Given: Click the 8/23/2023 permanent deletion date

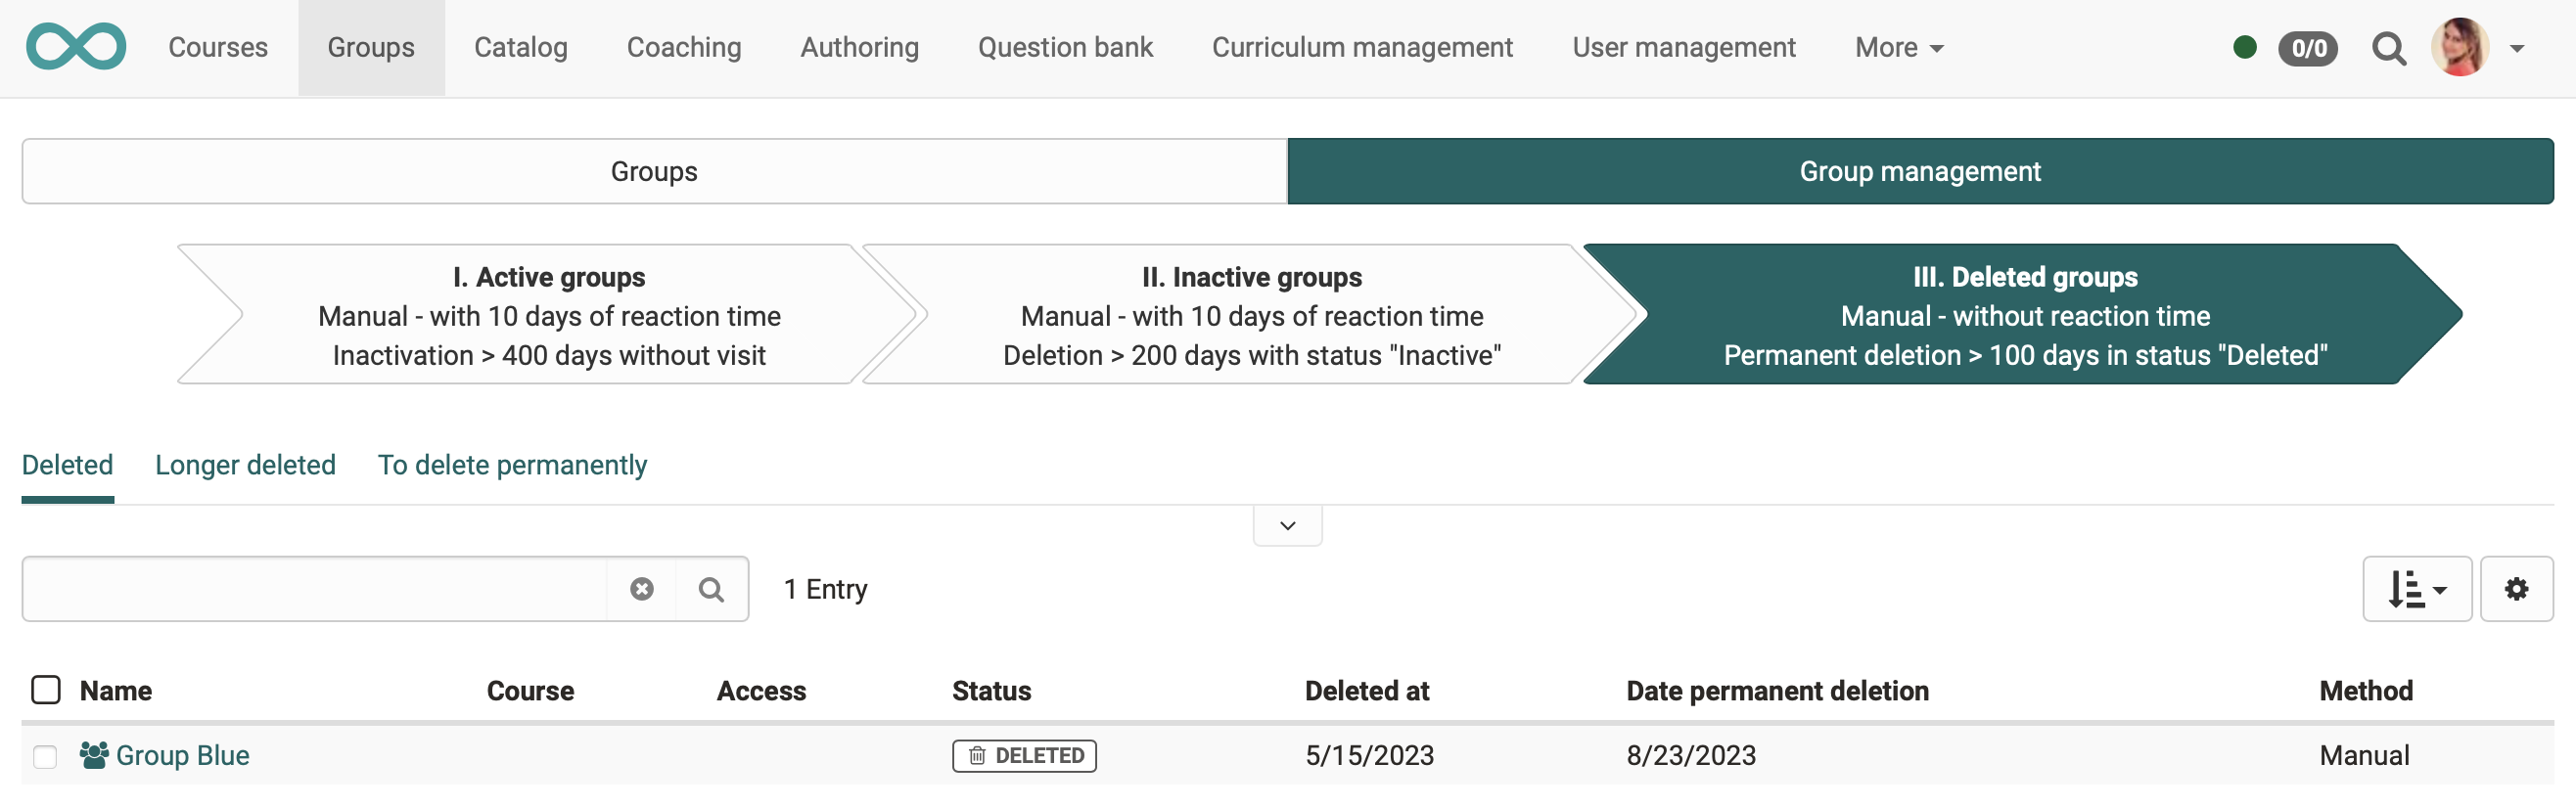Looking at the screenshot, I should [1691, 755].
